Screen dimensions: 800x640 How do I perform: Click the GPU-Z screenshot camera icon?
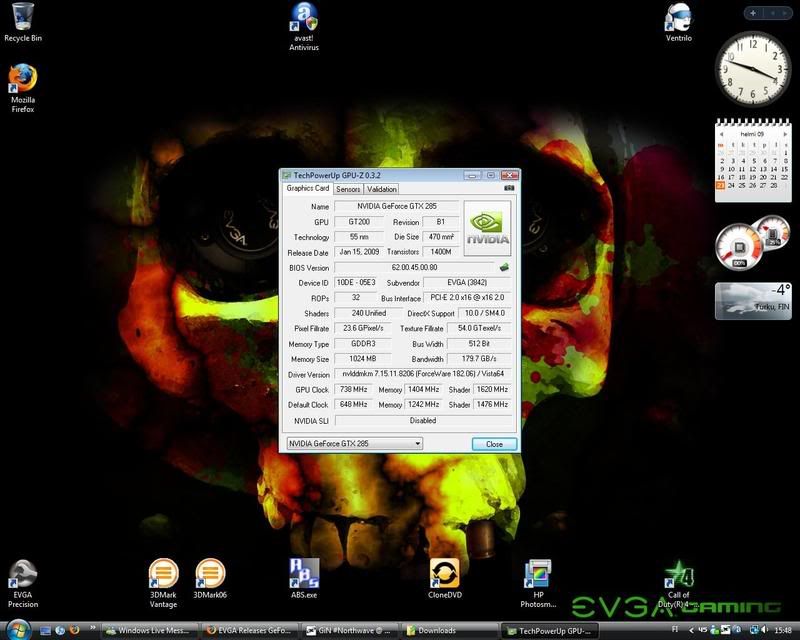point(509,188)
